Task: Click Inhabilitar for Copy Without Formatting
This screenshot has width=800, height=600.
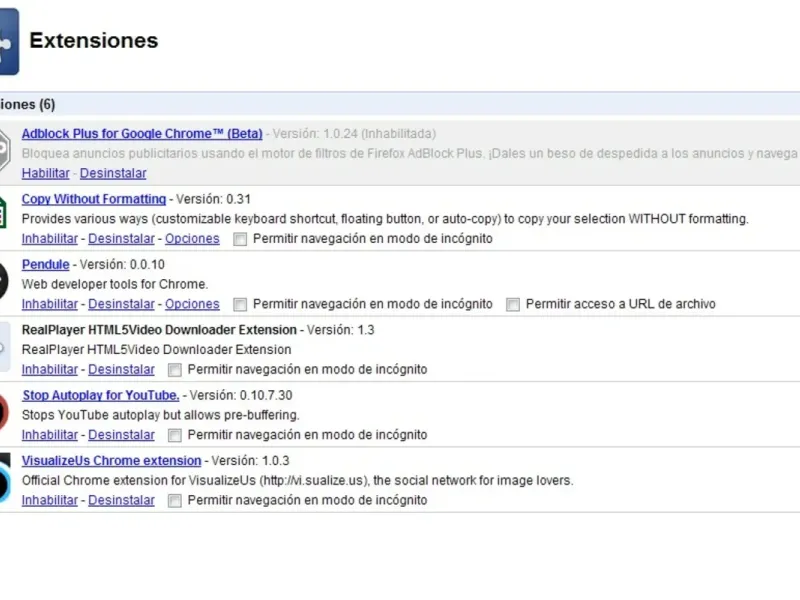Action: pyautogui.click(x=49, y=239)
